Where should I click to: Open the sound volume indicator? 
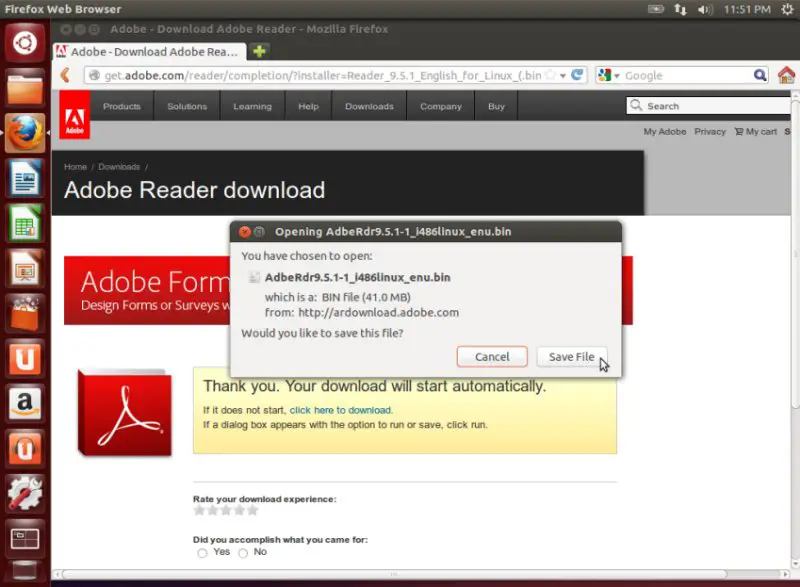[705, 9]
